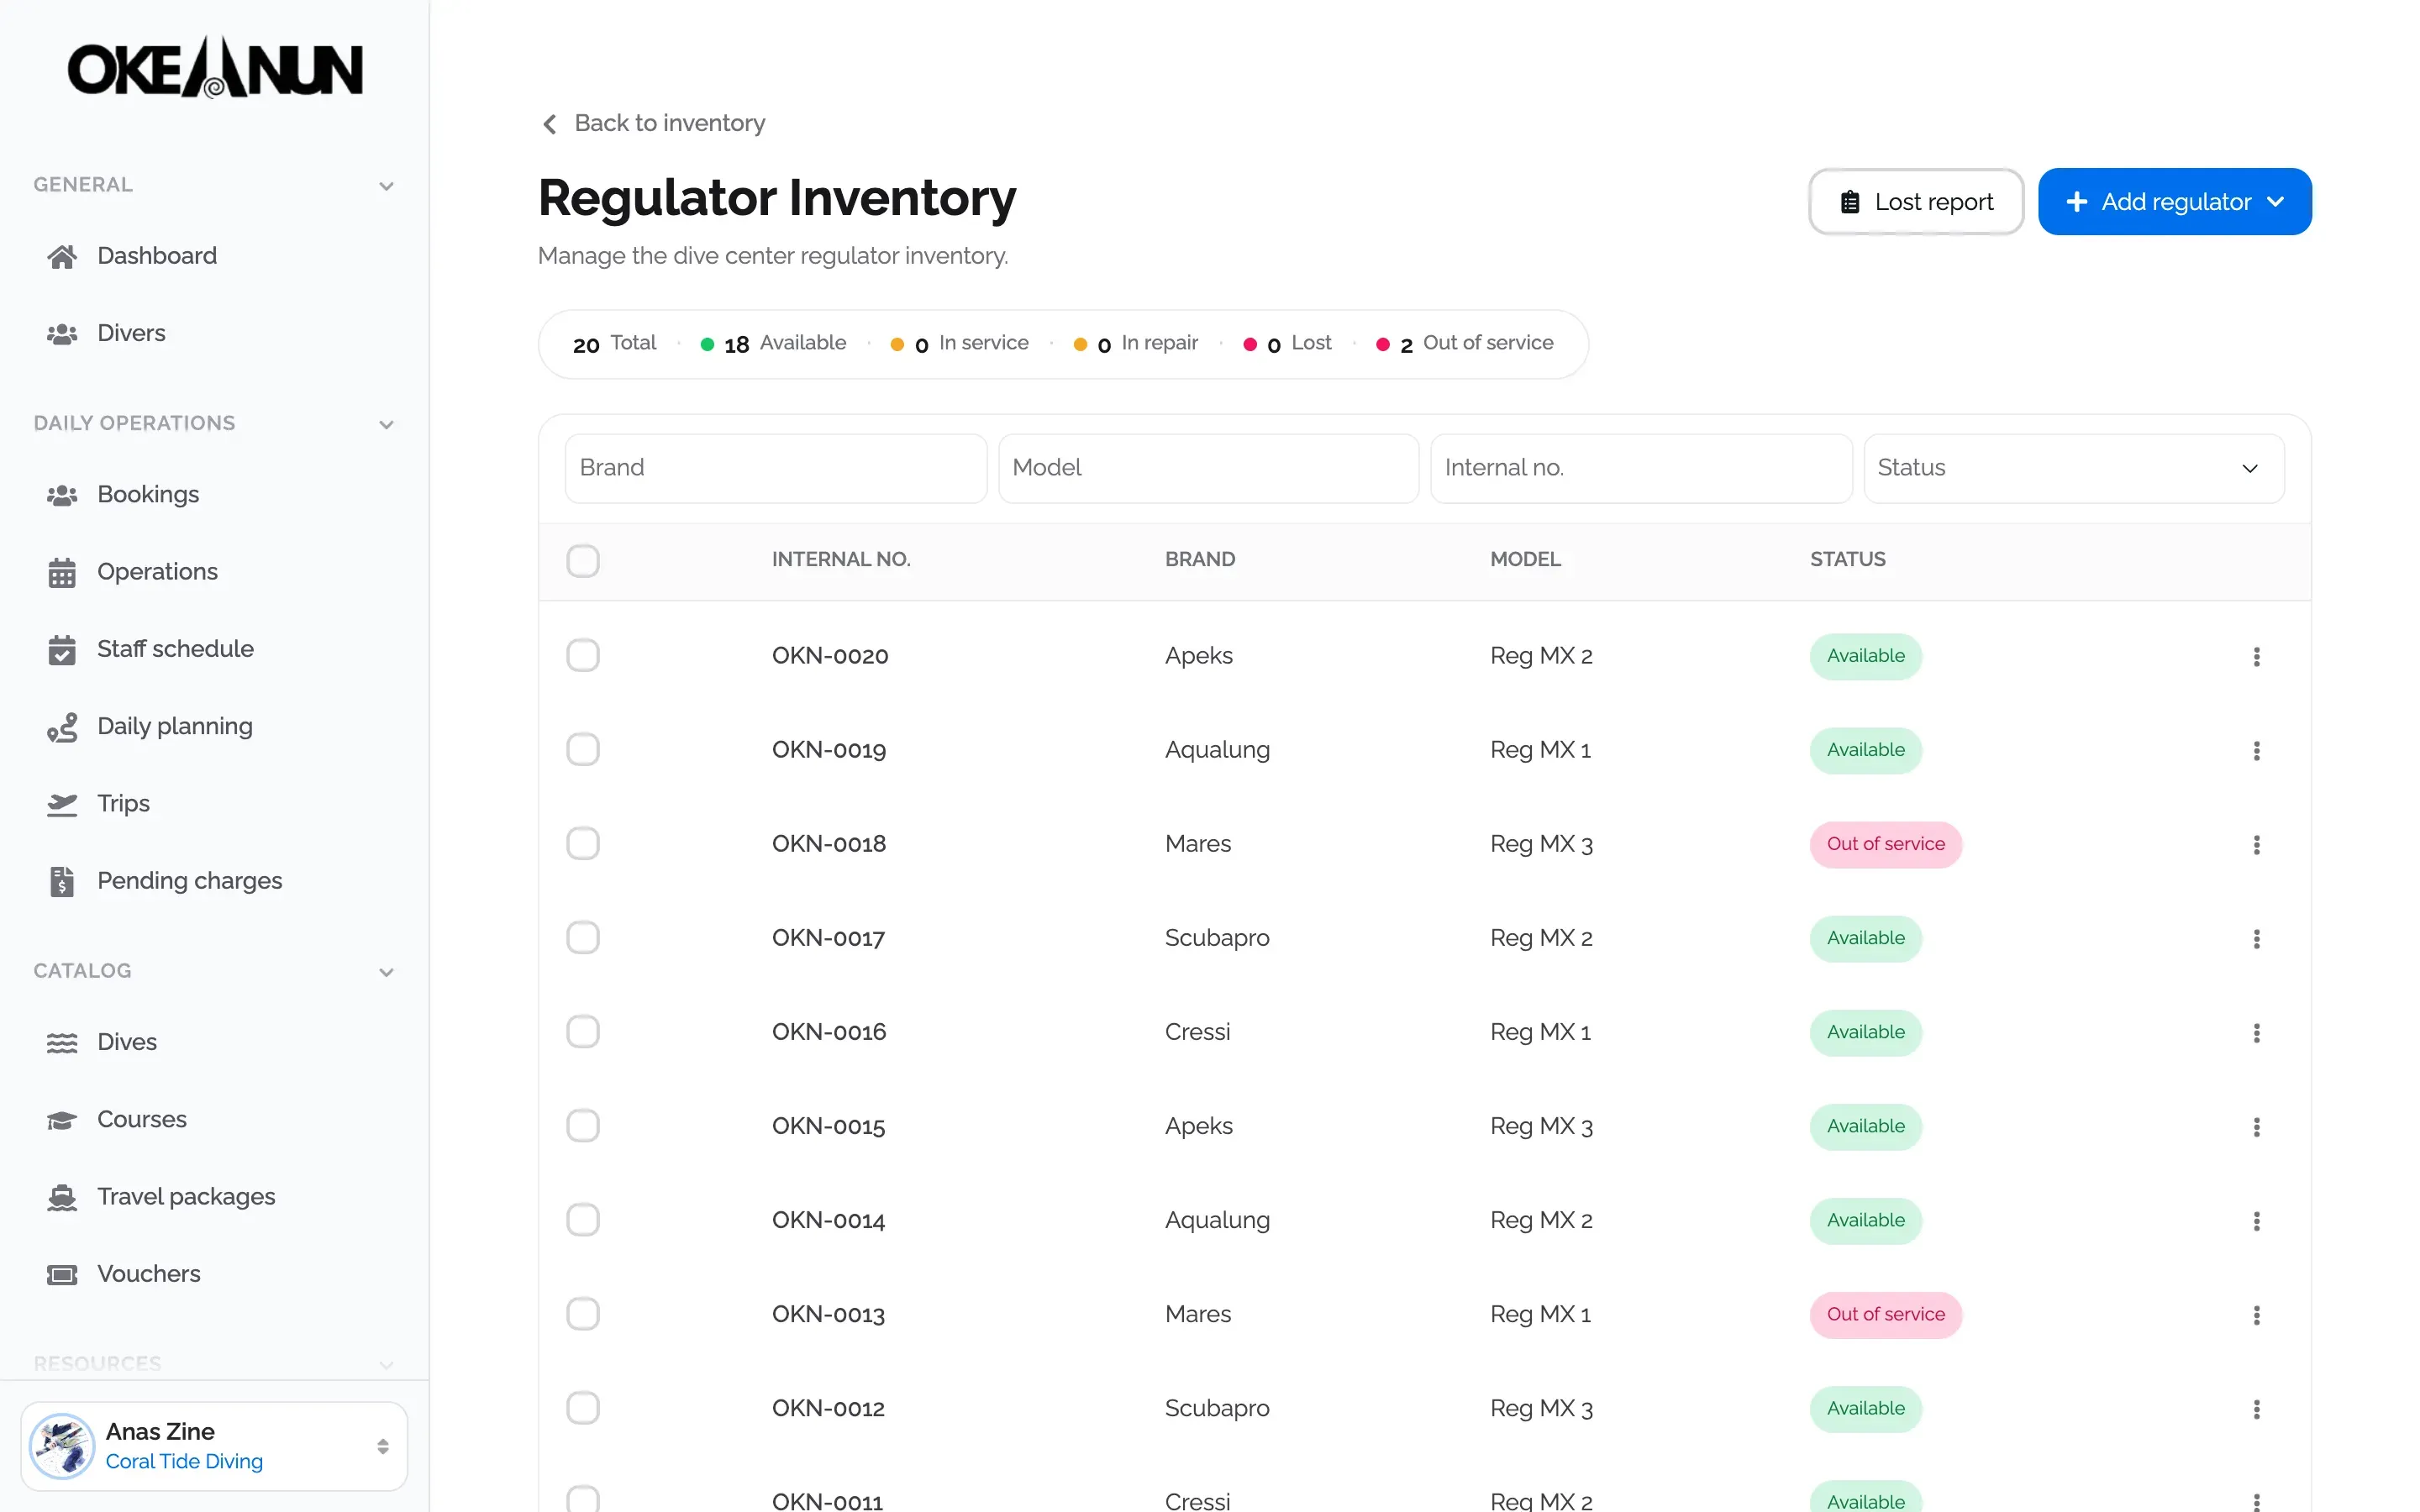Focus the Brand filter input
Screen dimensions: 2420x1512
coord(775,468)
